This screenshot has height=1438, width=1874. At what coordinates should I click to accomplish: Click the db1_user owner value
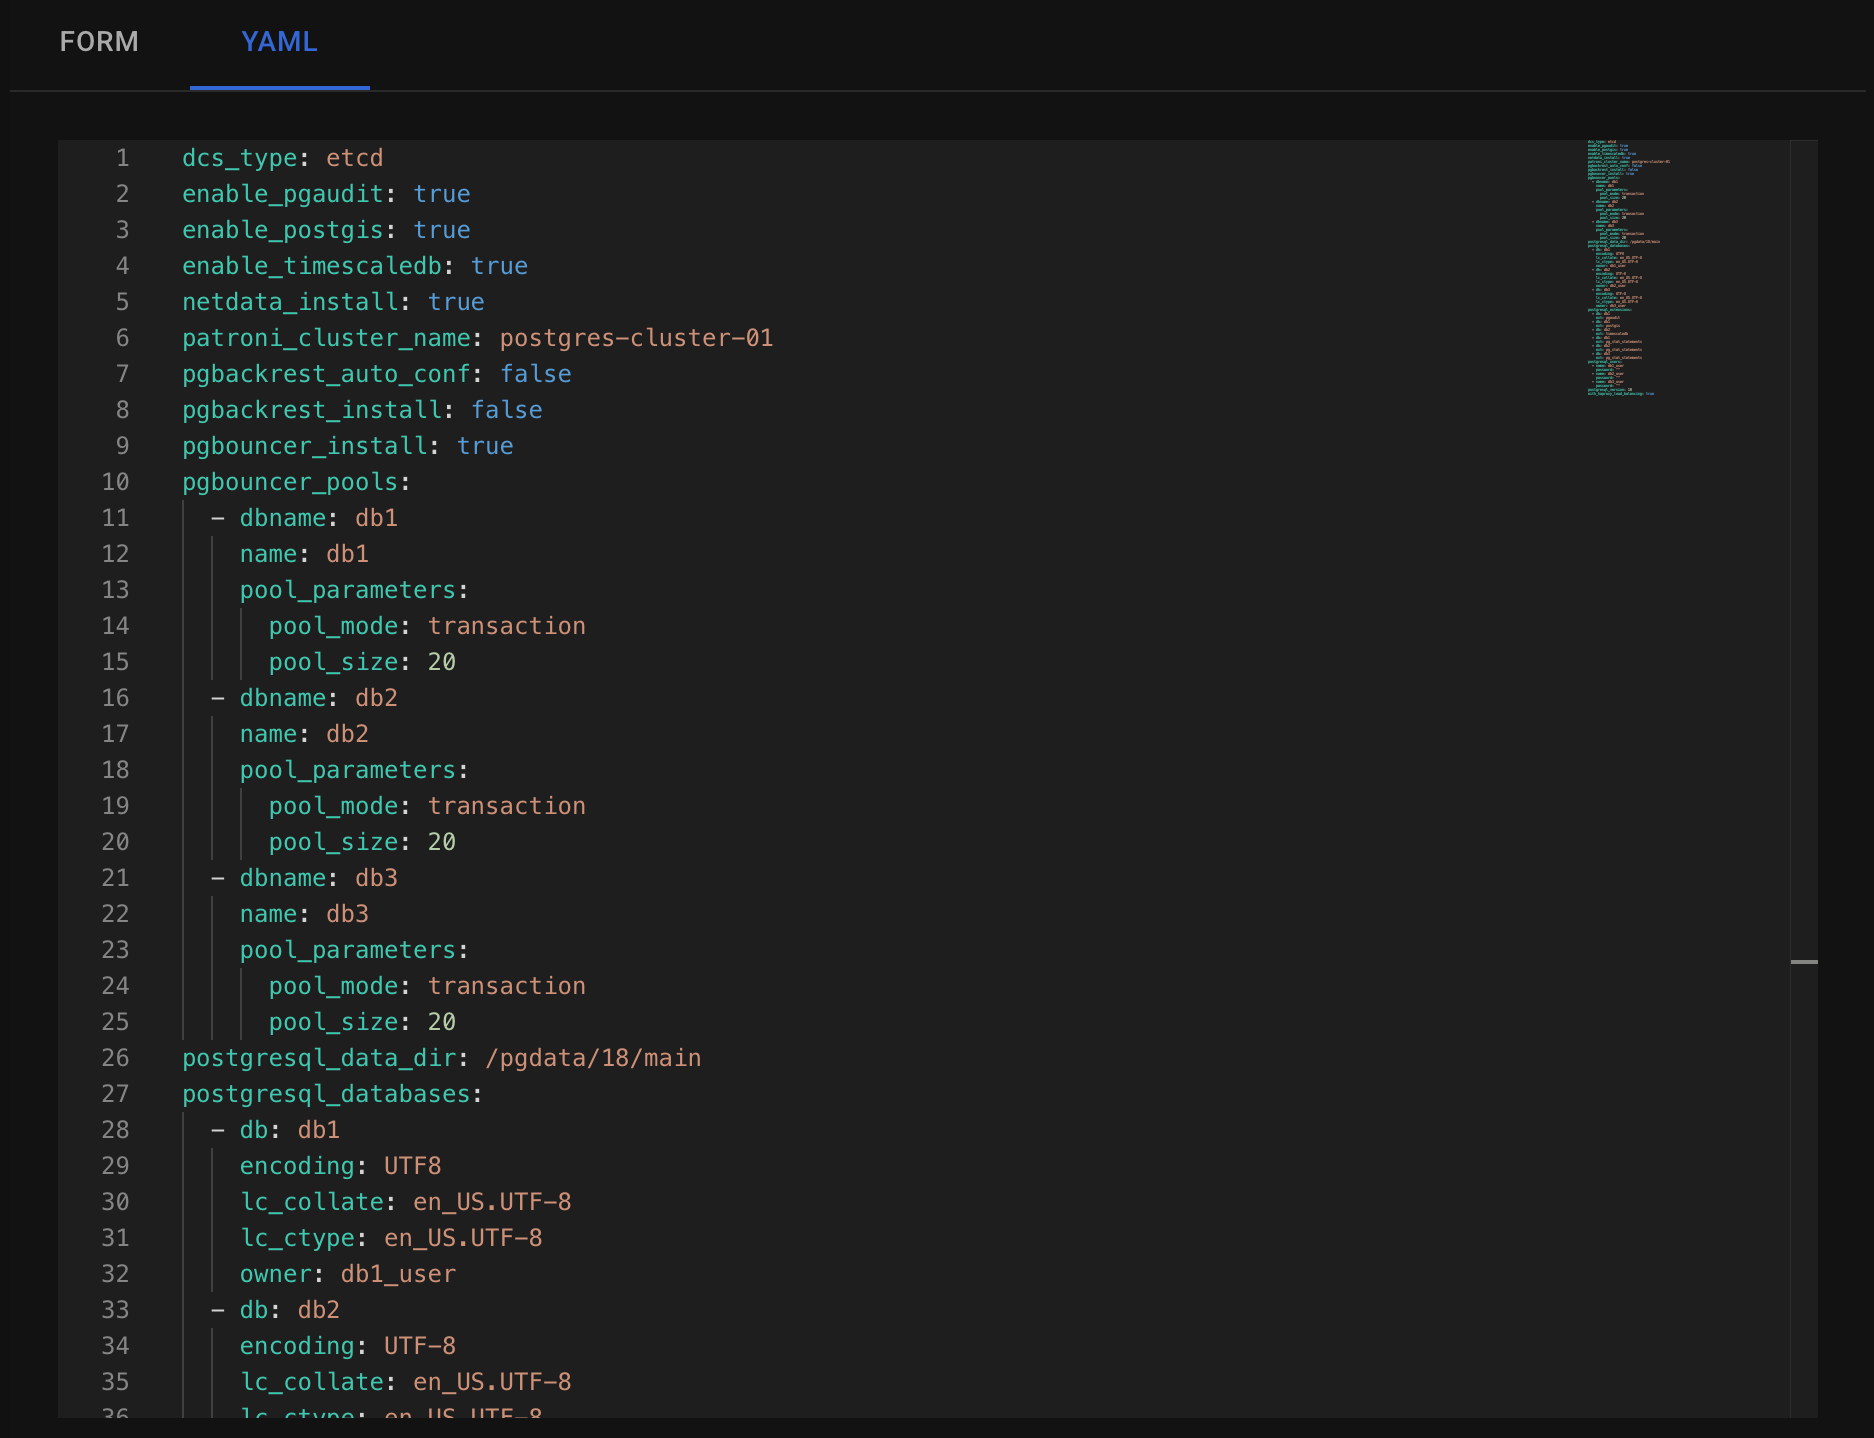(x=398, y=1274)
